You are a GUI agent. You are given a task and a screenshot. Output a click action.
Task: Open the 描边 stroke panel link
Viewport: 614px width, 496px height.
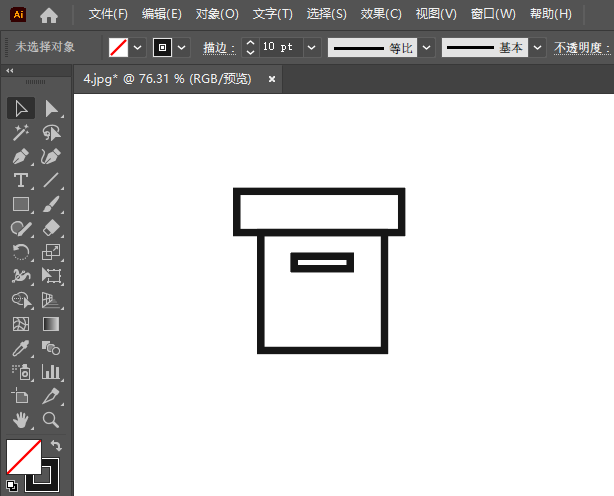219,48
